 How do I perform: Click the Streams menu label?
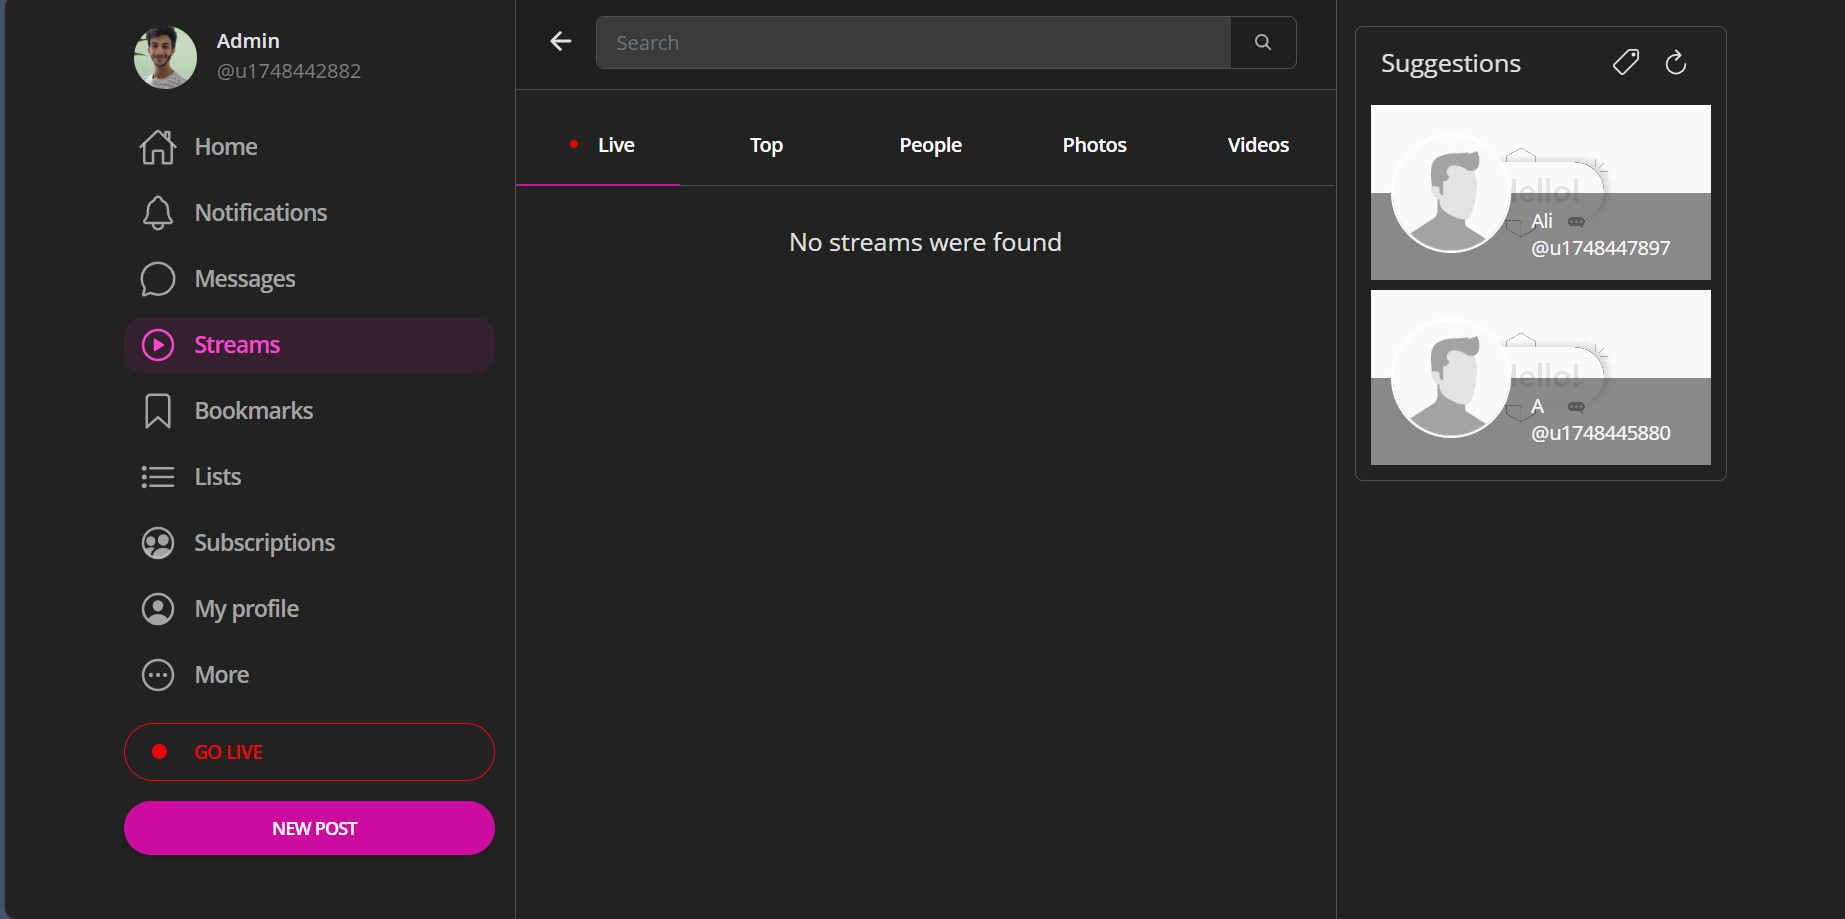tap(237, 345)
